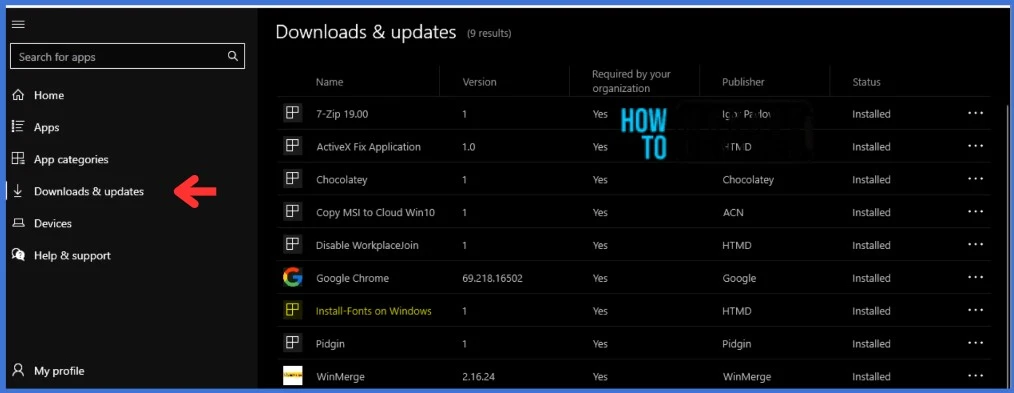Open the ActiveX Fix Application entry
This screenshot has width=1014, height=393.
[x=368, y=147]
